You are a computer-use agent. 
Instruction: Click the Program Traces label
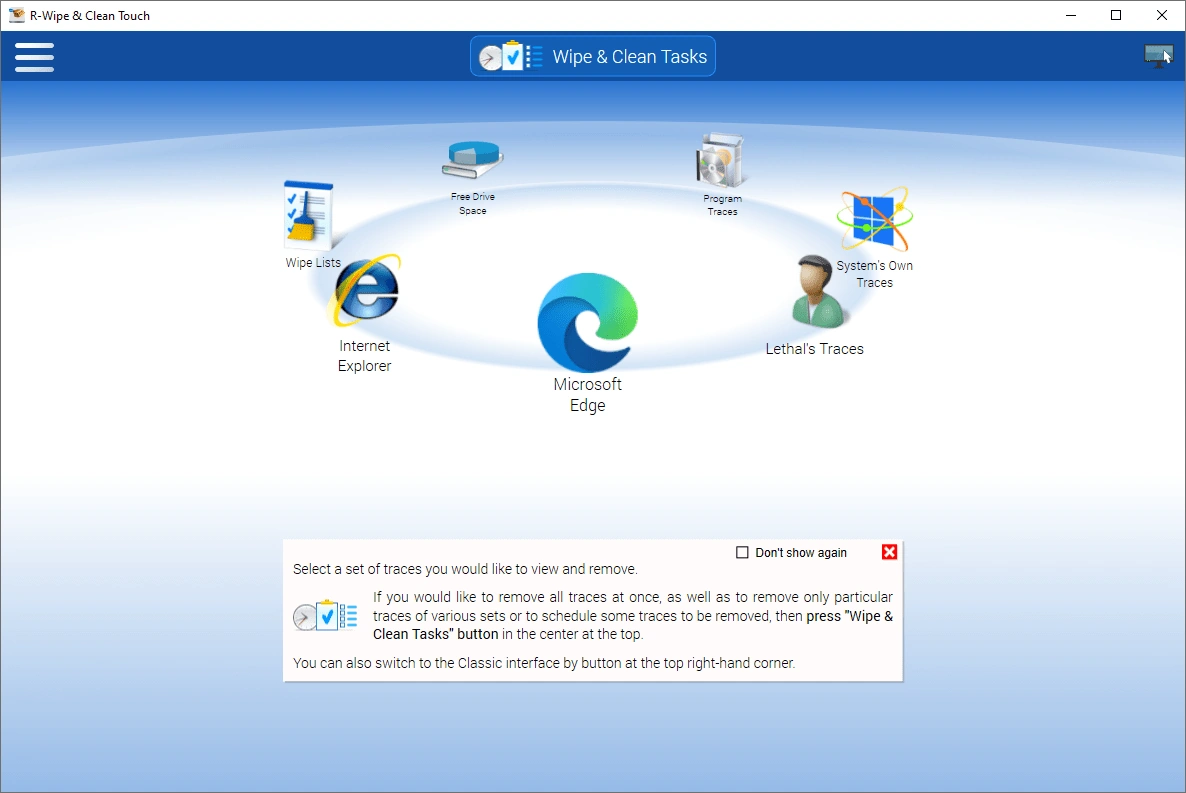722,205
